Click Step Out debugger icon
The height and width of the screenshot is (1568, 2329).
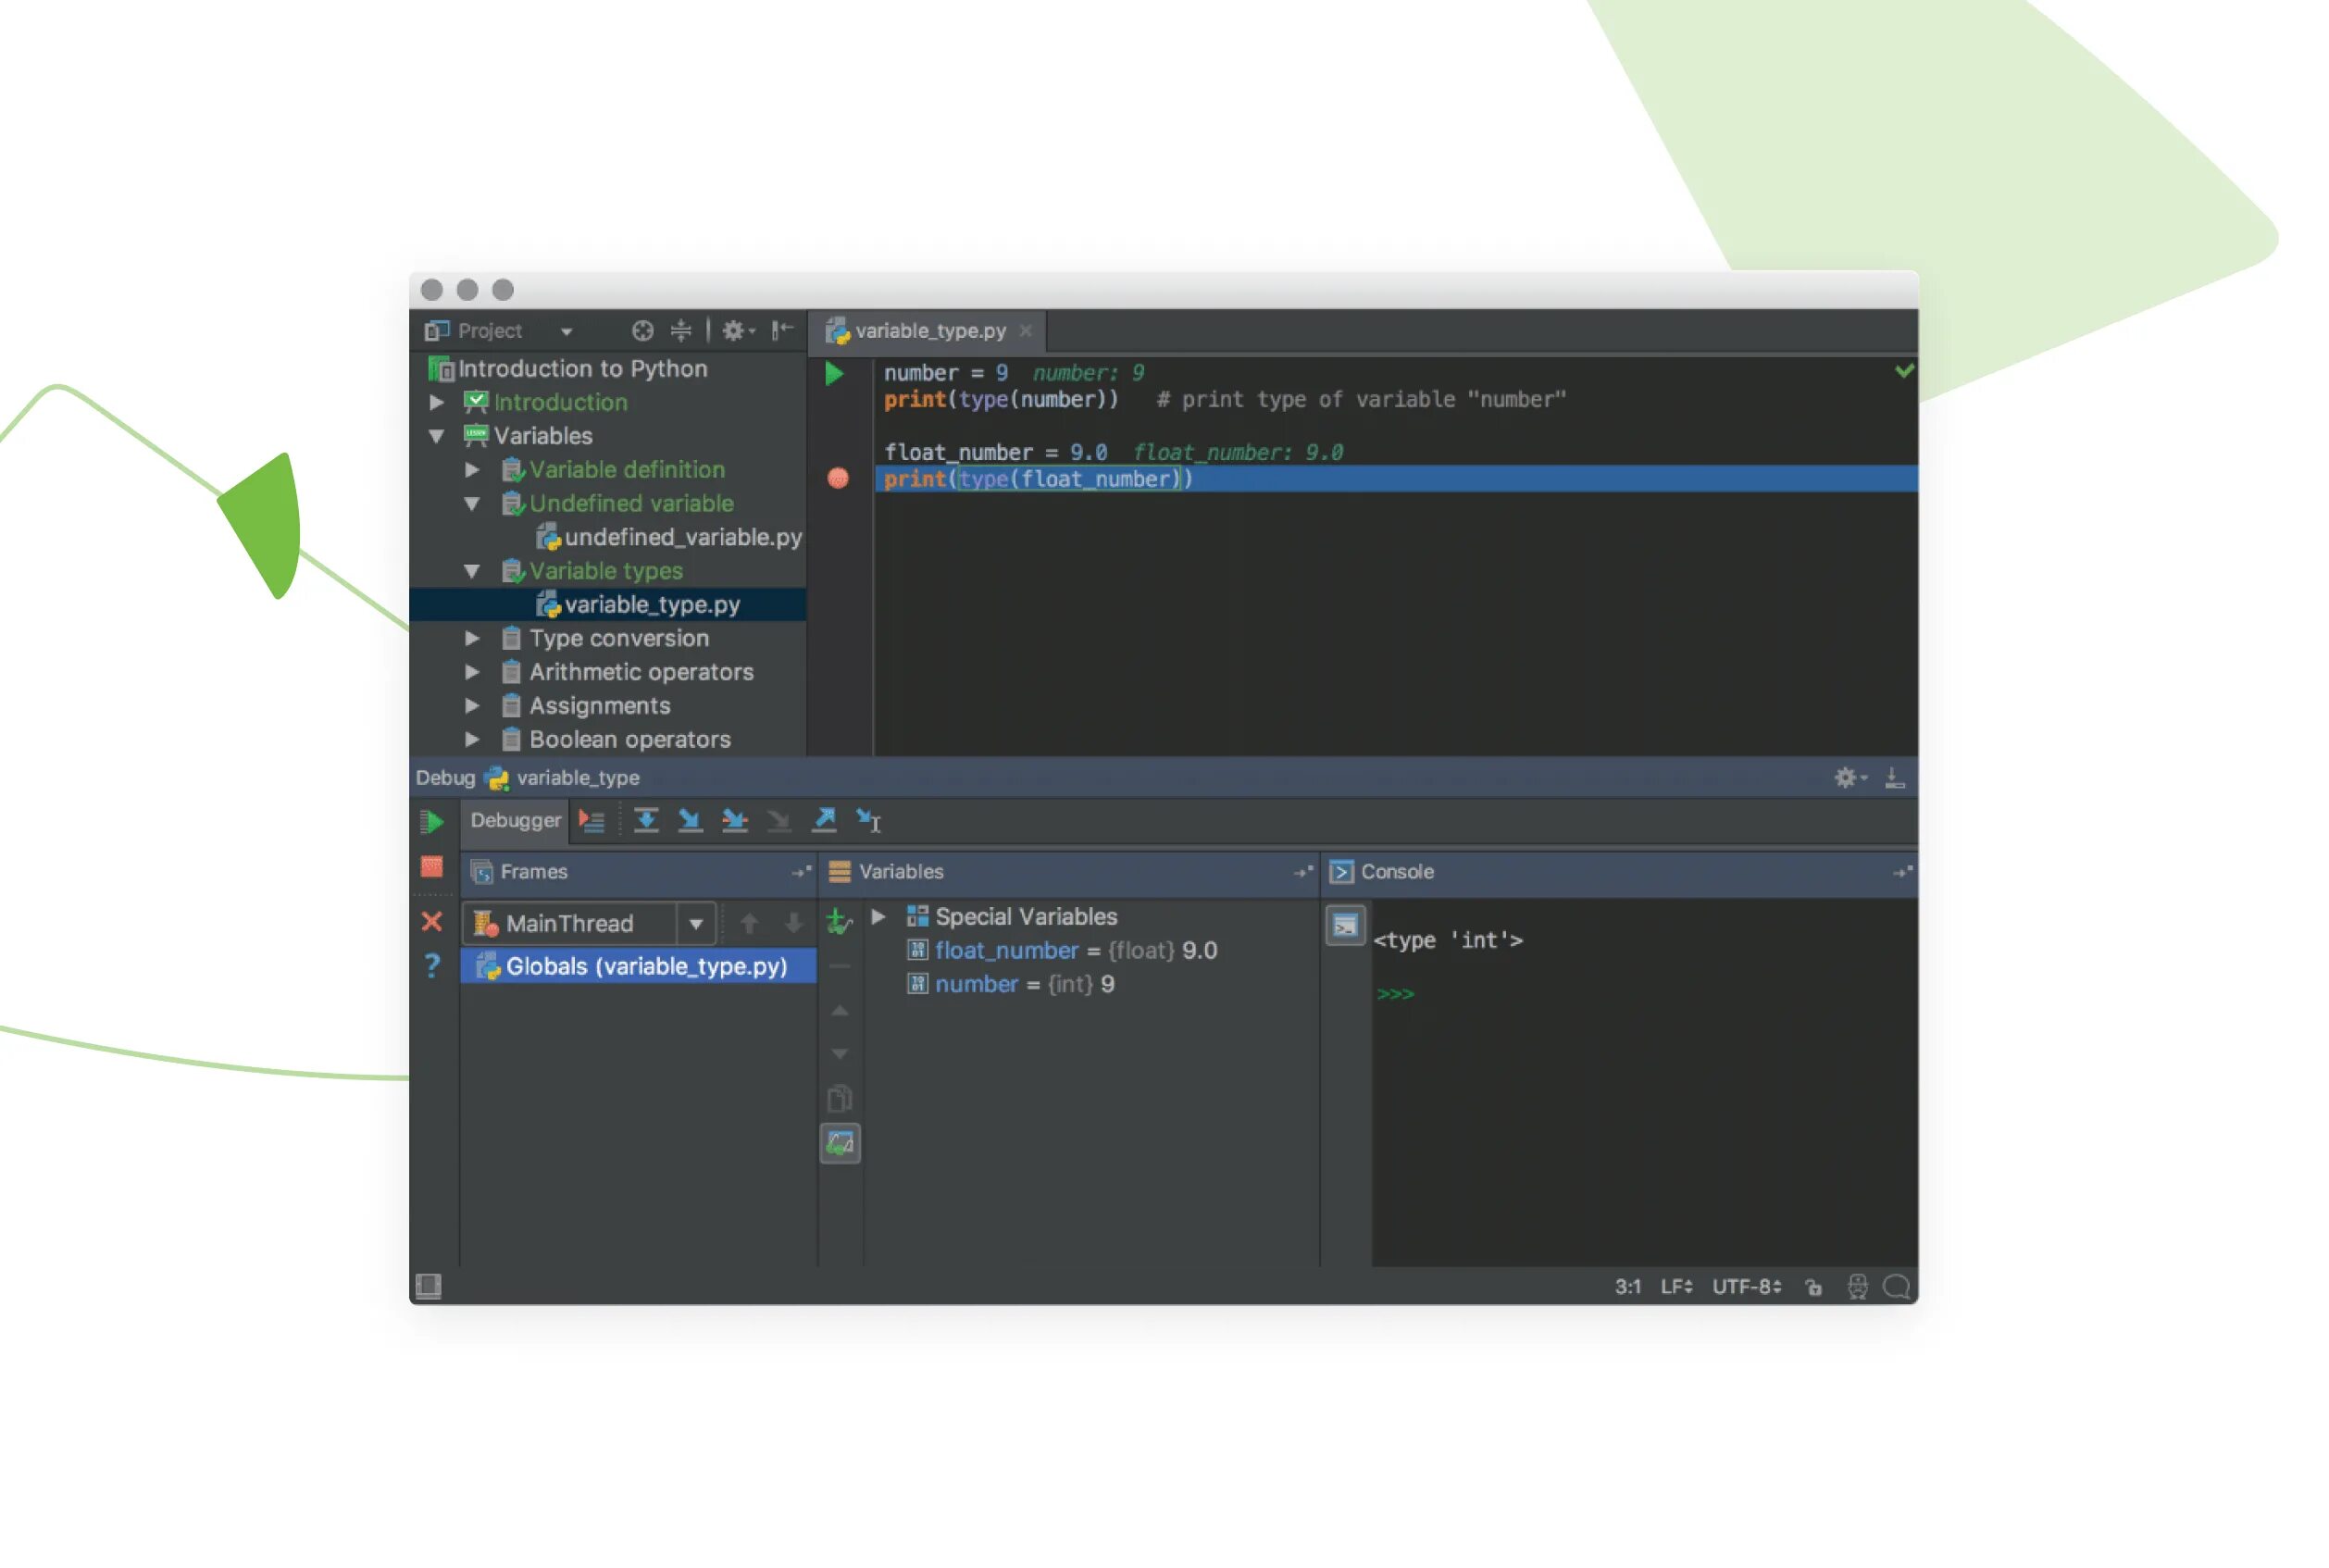click(x=824, y=821)
